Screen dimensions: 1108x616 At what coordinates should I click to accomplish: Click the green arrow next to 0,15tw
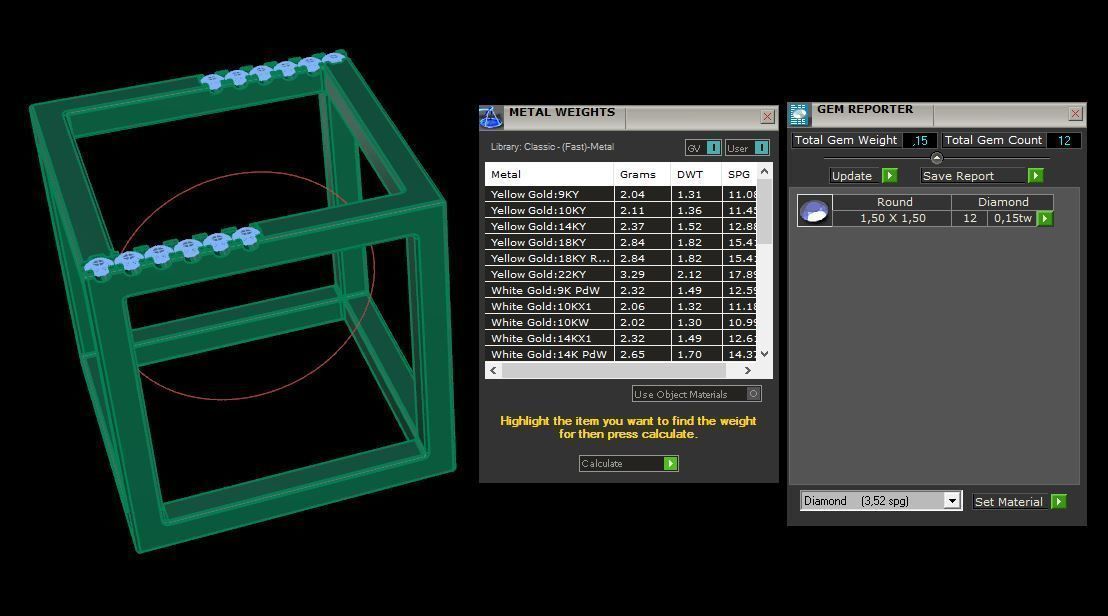1044,218
